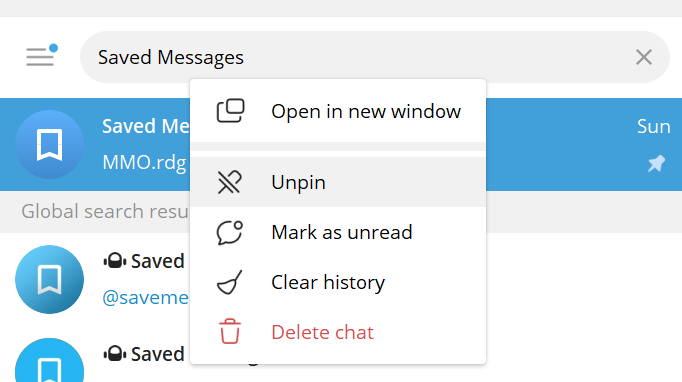This screenshot has width=682, height=382.
Task: Click the crossed-out pin Unpin icon
Action: tap(229, 182)
